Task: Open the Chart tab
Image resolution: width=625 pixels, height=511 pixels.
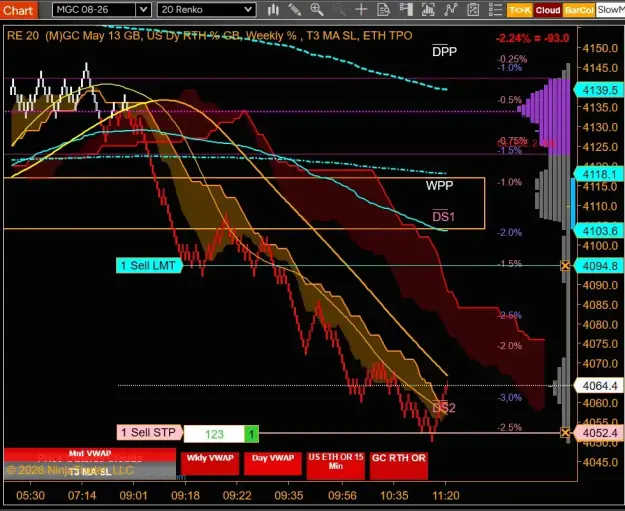Action: click(x=18, y=10)
